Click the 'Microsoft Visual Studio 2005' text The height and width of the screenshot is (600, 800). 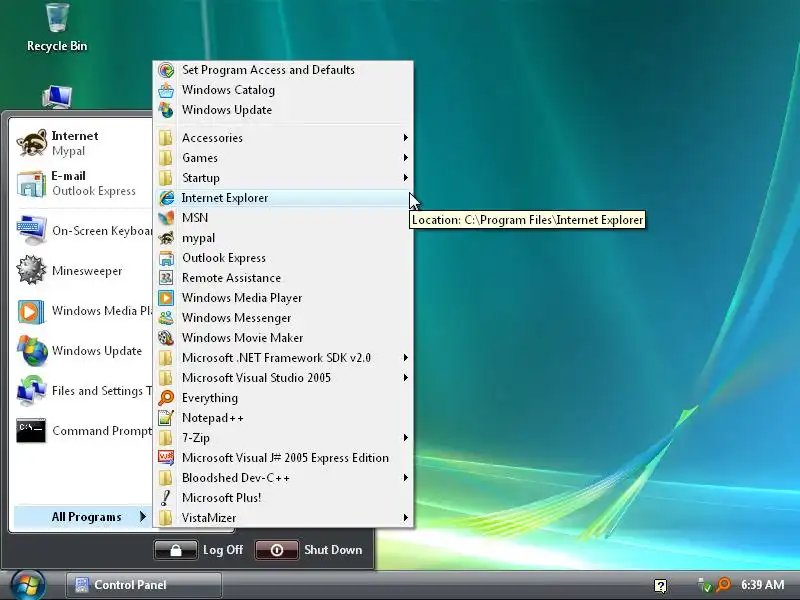pos(256,378)
